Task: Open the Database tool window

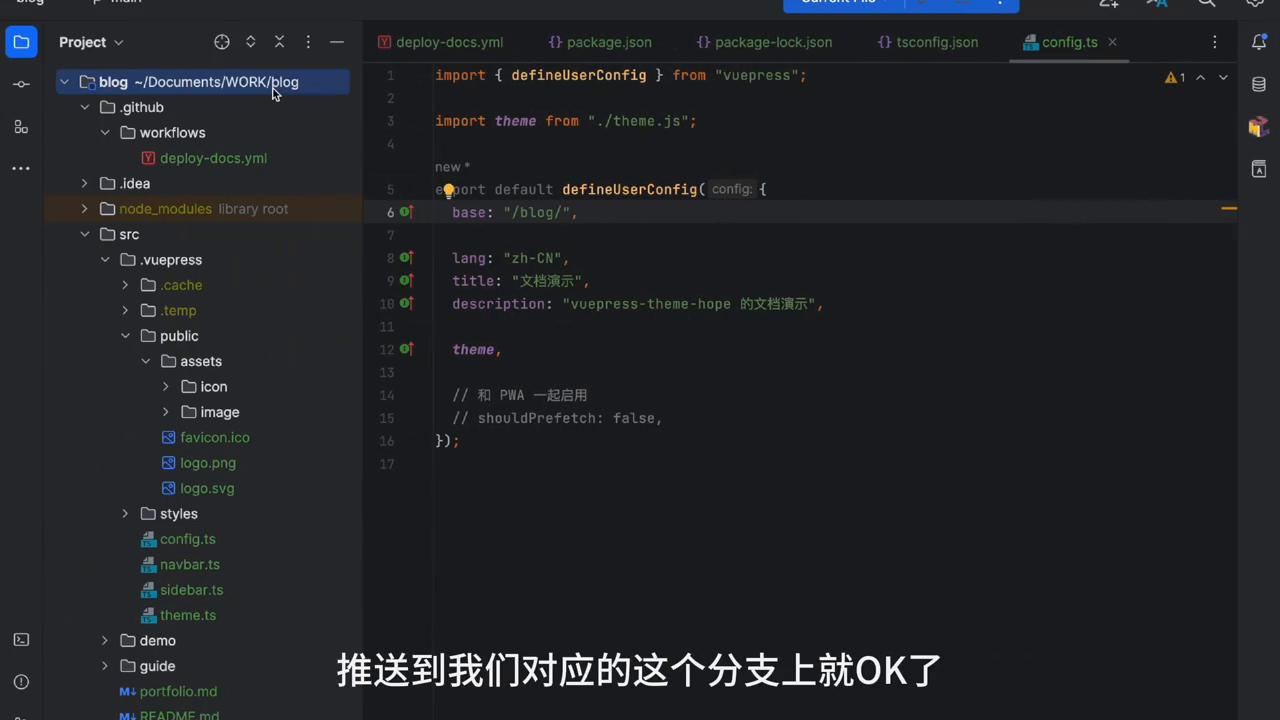Action: [1259, 84]
